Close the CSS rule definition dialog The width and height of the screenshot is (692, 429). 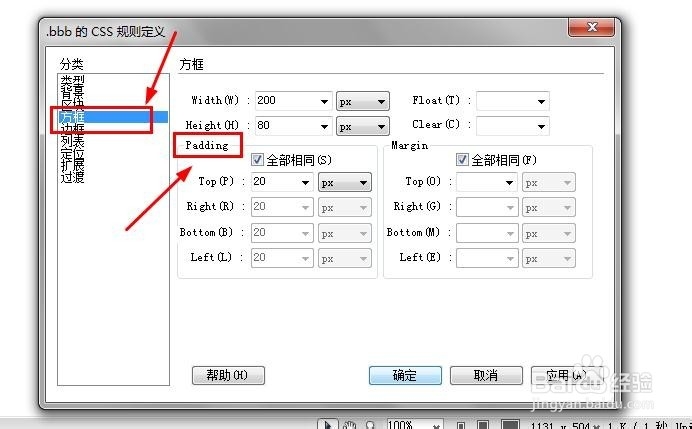(x=591, y=27)
